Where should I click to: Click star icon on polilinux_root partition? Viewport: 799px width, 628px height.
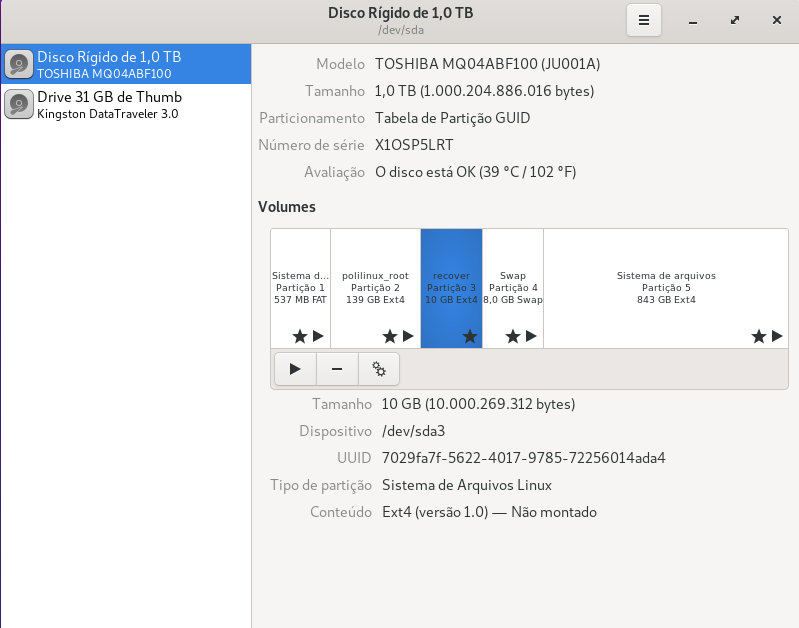click(x=390, y=336)
